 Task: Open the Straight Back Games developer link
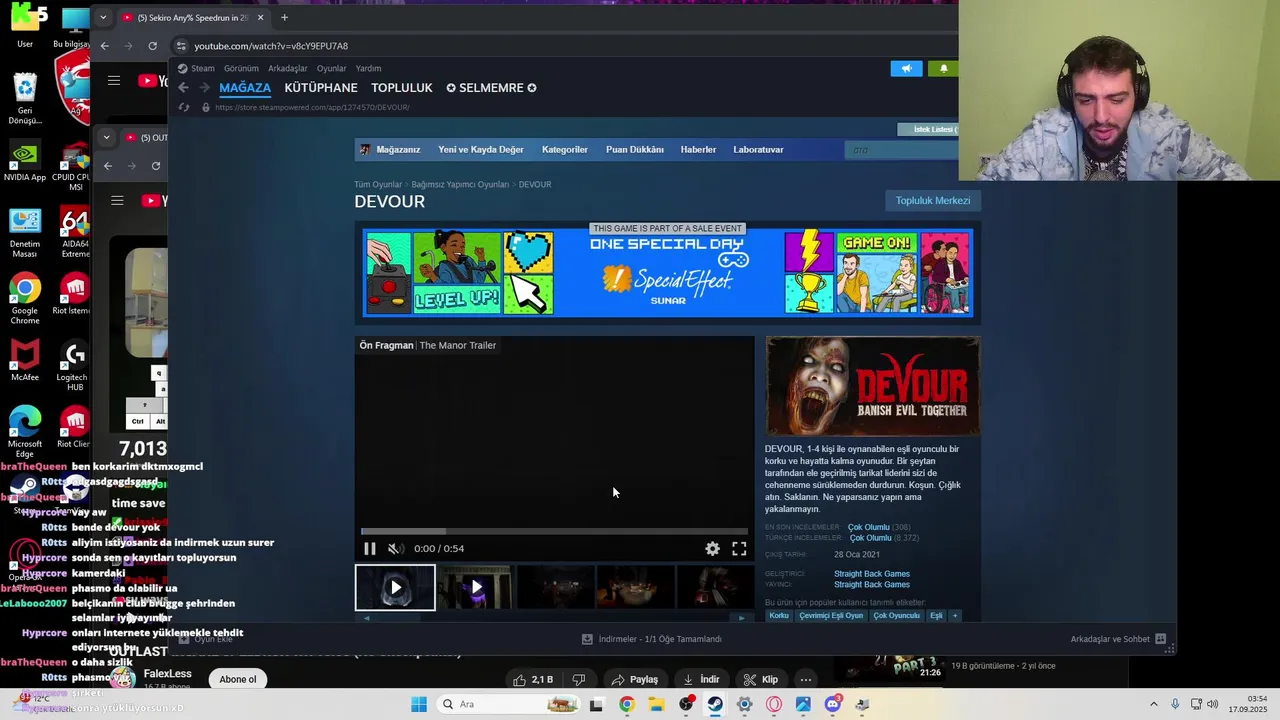pos(872,574)
